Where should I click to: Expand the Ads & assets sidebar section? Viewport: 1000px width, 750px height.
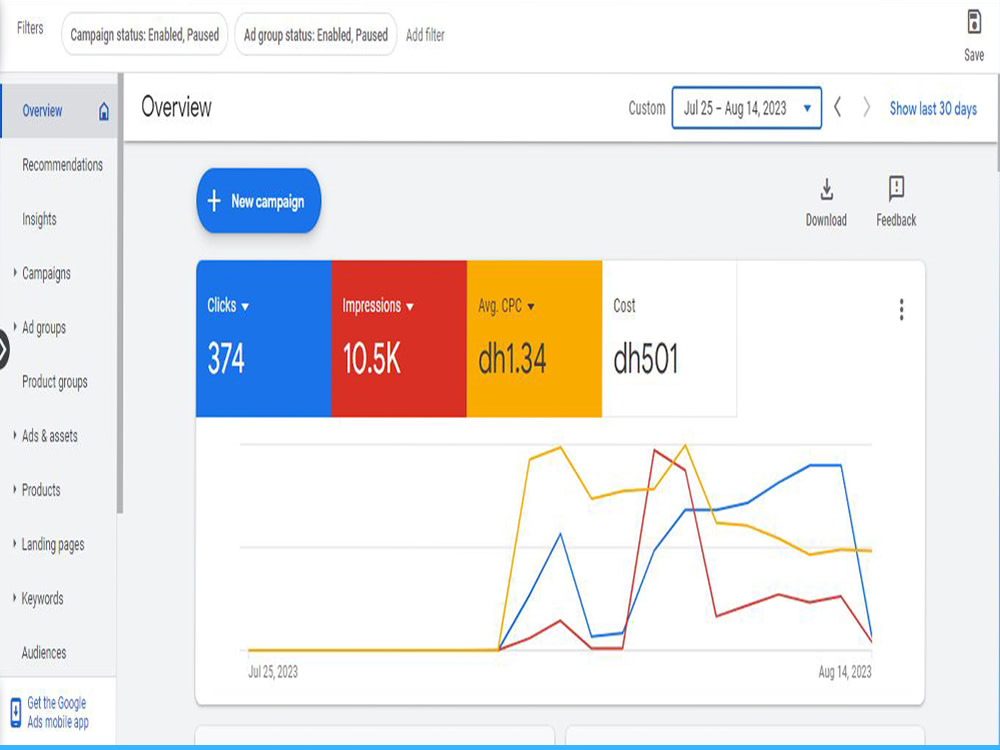(x=15, y=436)
